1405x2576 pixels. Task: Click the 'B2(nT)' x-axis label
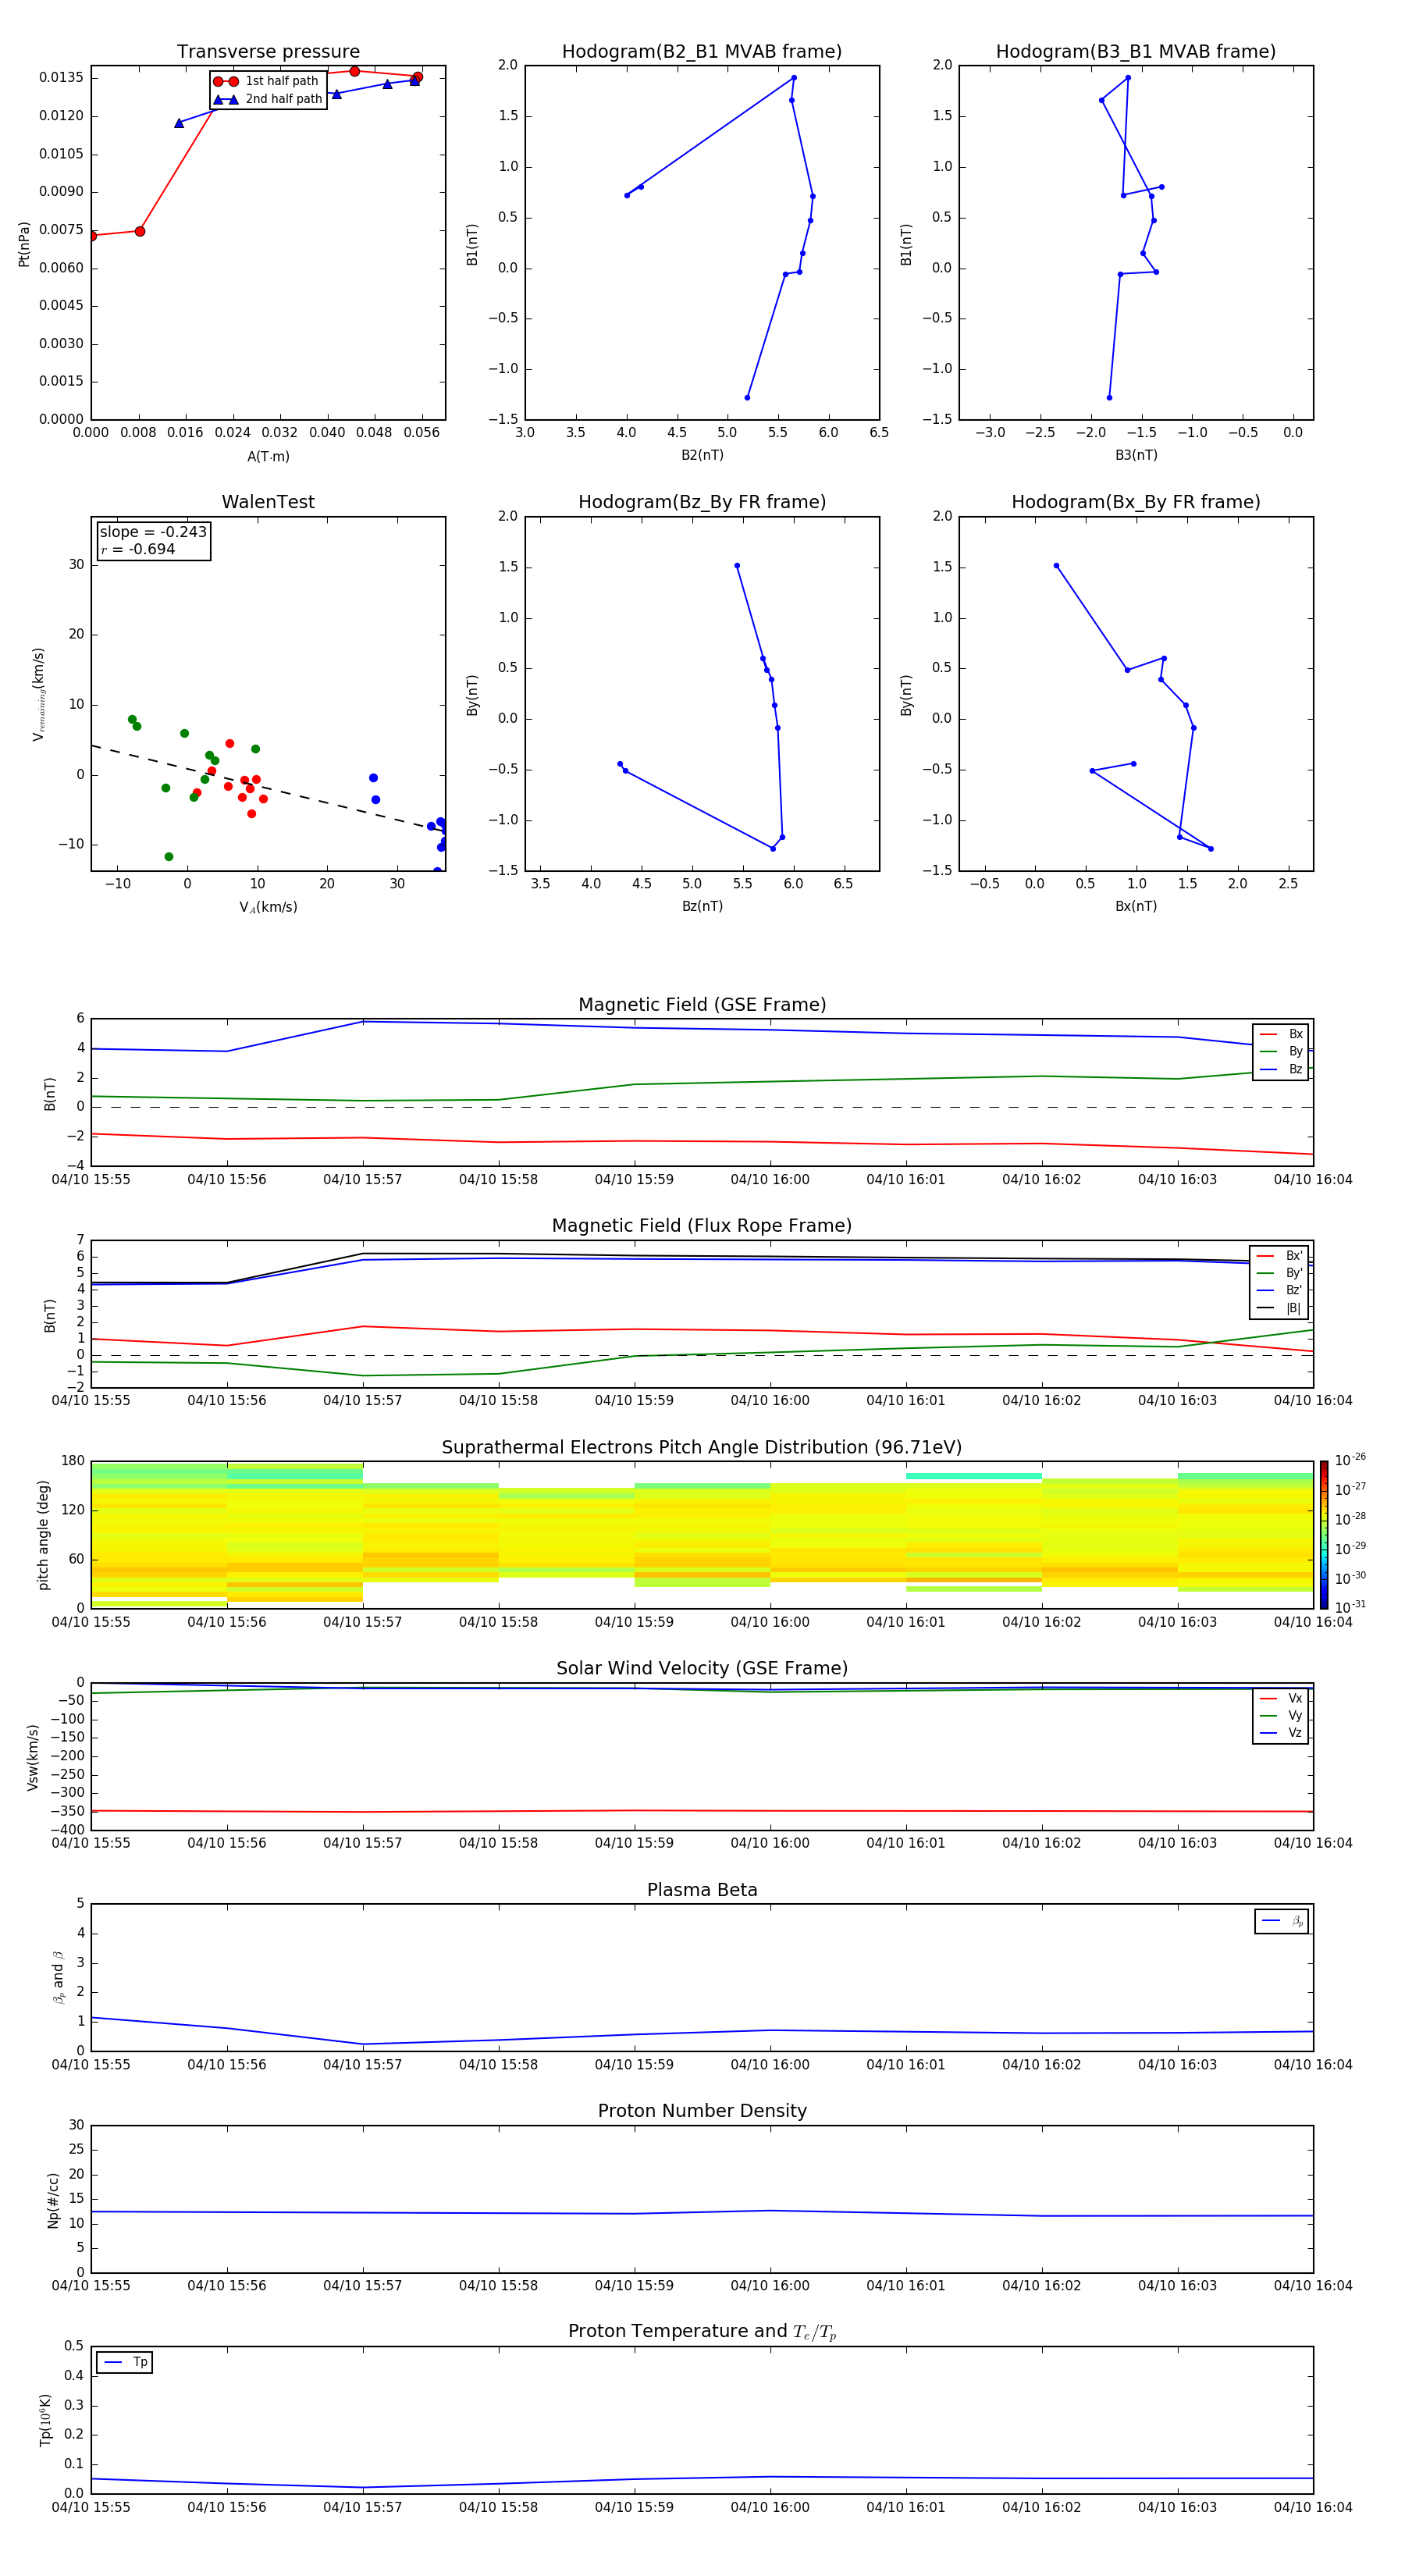pos(702,455)
